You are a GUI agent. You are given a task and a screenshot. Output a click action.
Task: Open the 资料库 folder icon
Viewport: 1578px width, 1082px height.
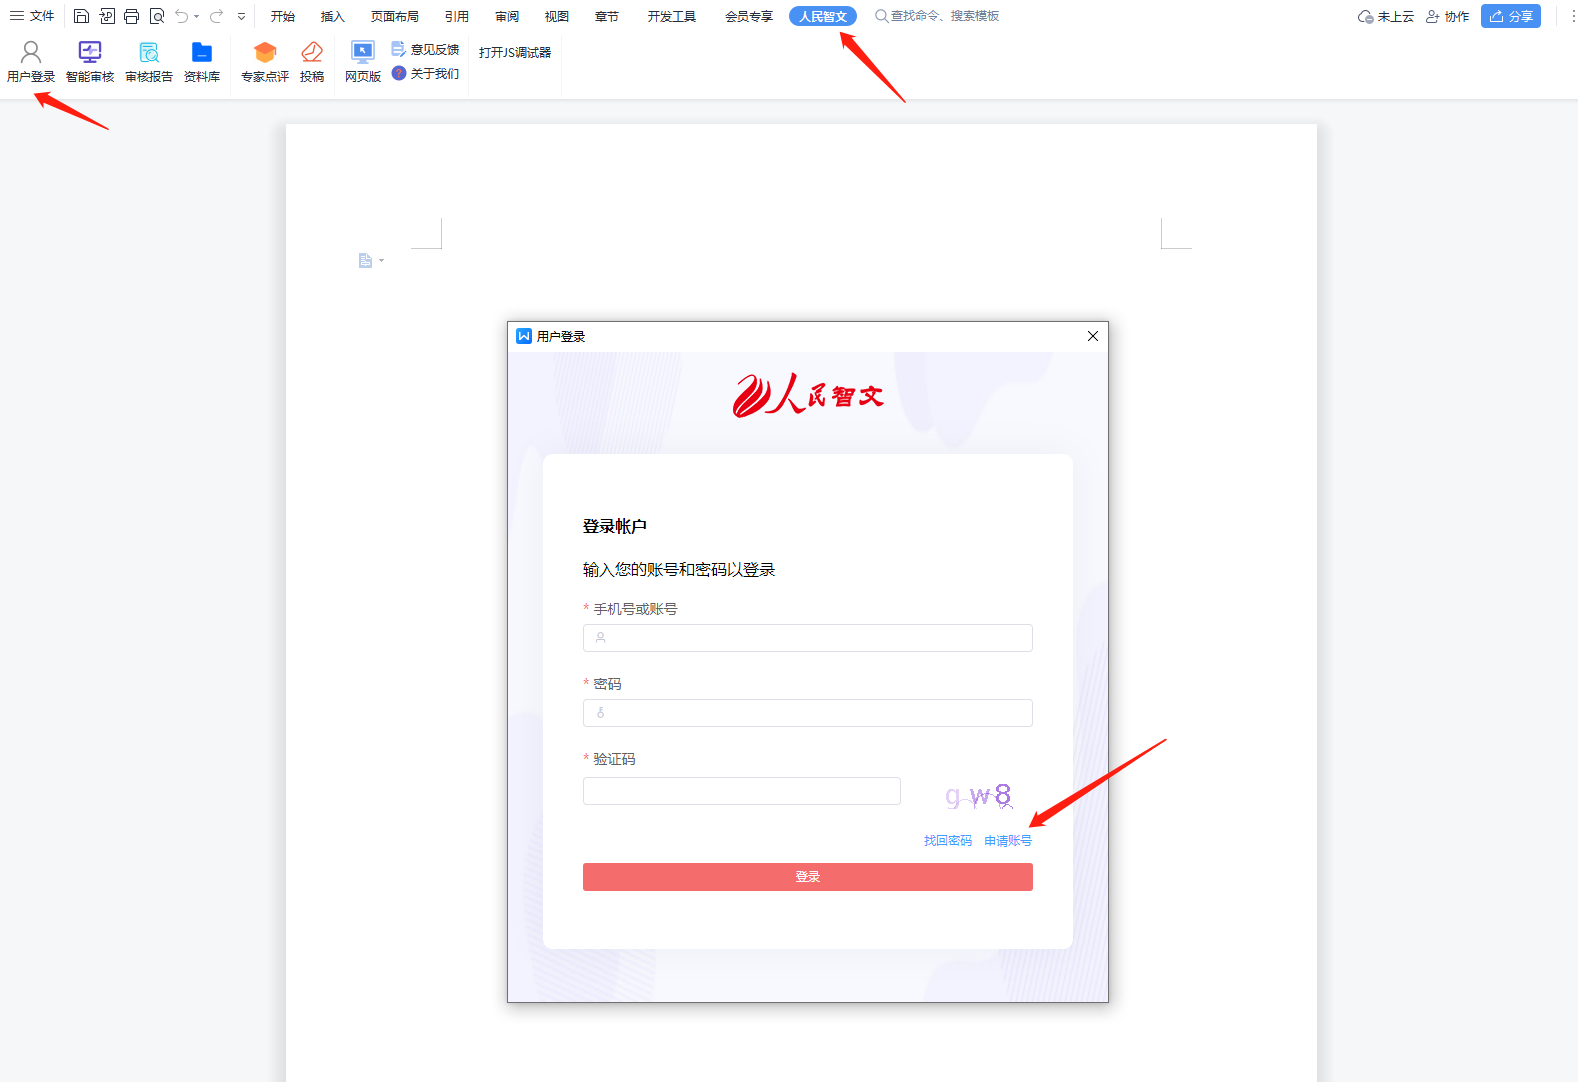pyautogui.click(x=202, y=62)
